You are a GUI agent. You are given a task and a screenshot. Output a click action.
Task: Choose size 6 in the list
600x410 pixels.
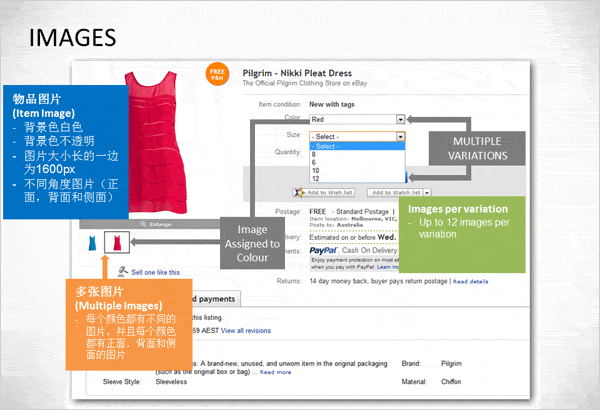point(357,163)
